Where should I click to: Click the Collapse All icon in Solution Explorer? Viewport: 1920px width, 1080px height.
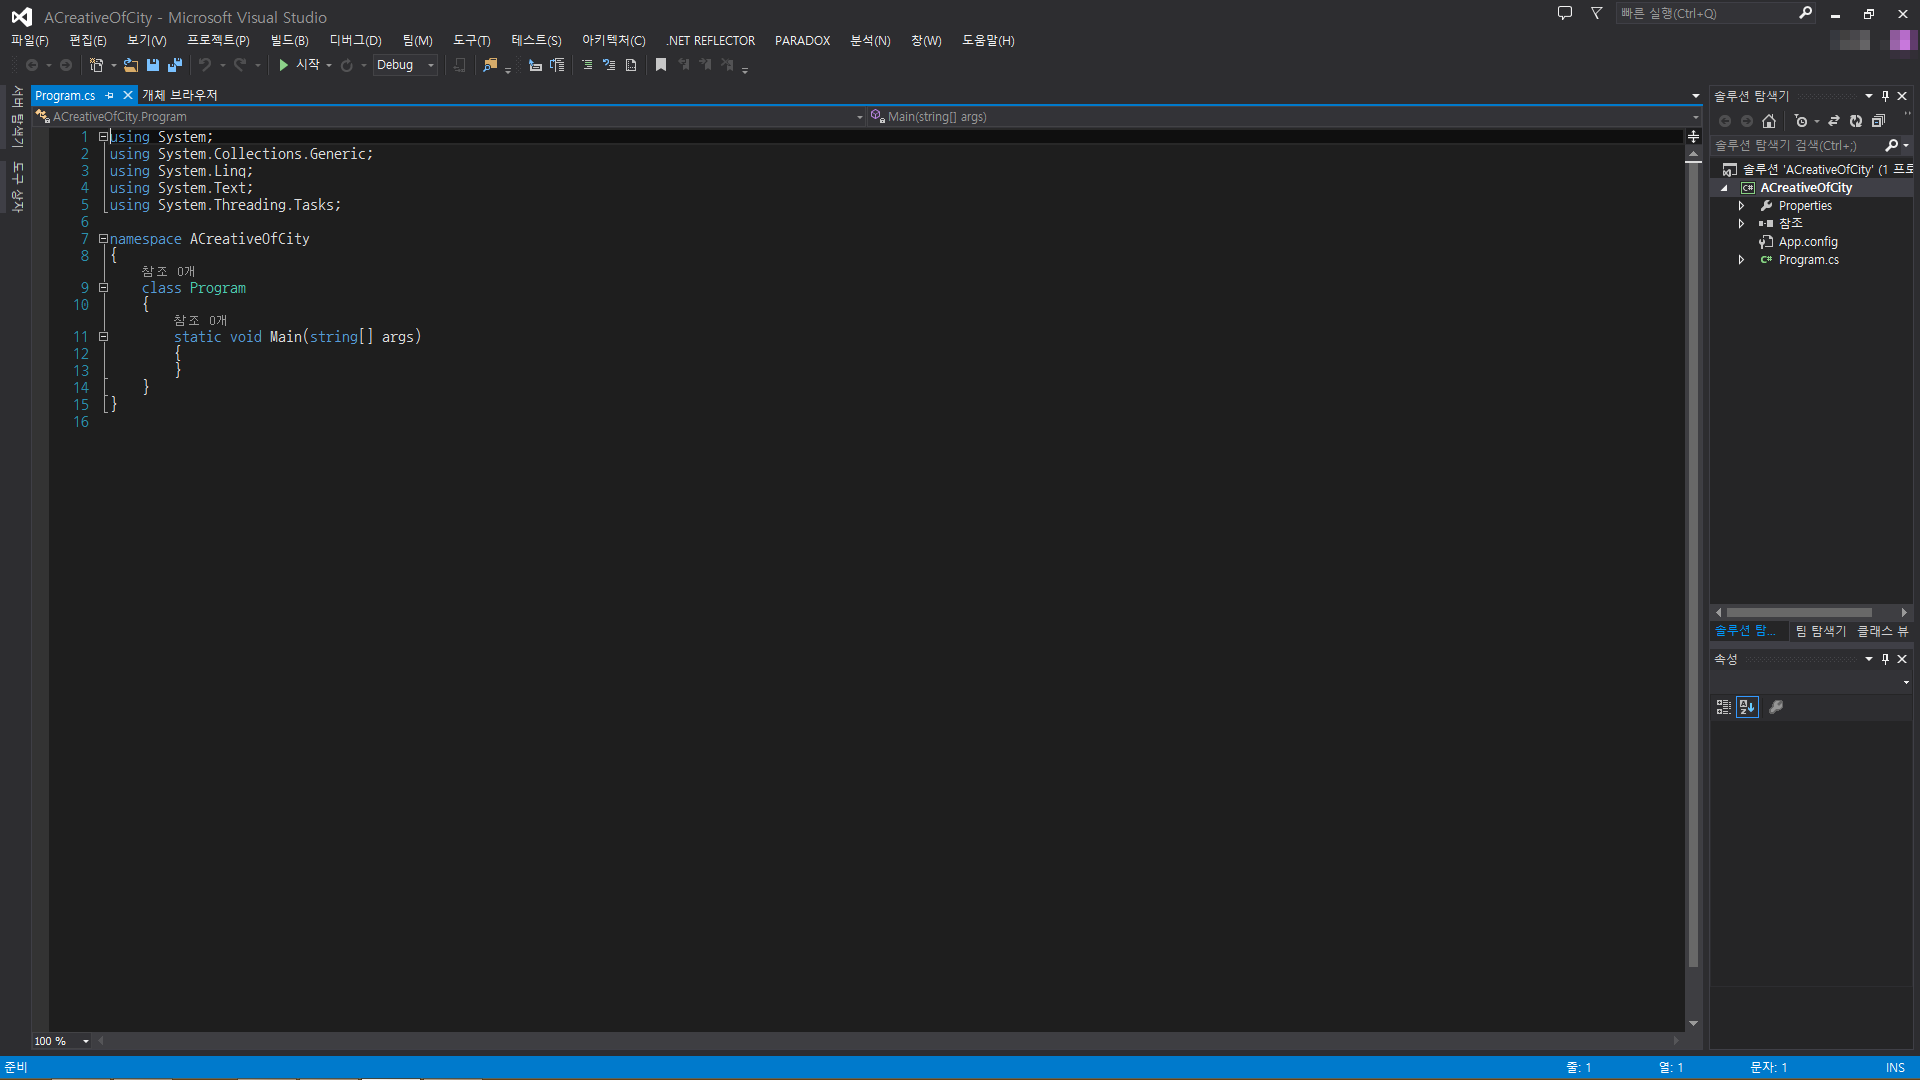[1878, 121]
